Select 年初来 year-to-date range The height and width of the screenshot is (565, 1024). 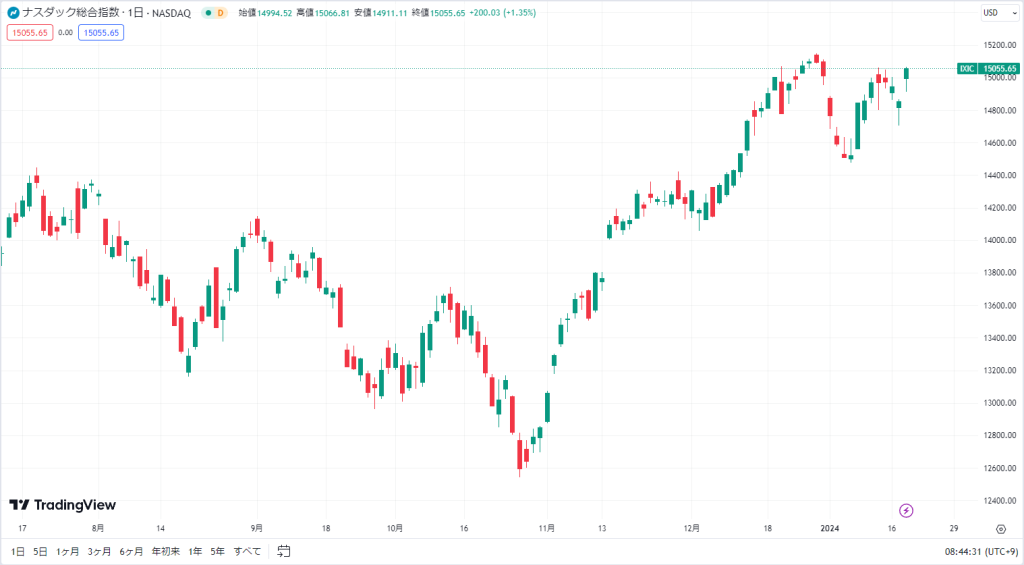(x=166, y=551)
